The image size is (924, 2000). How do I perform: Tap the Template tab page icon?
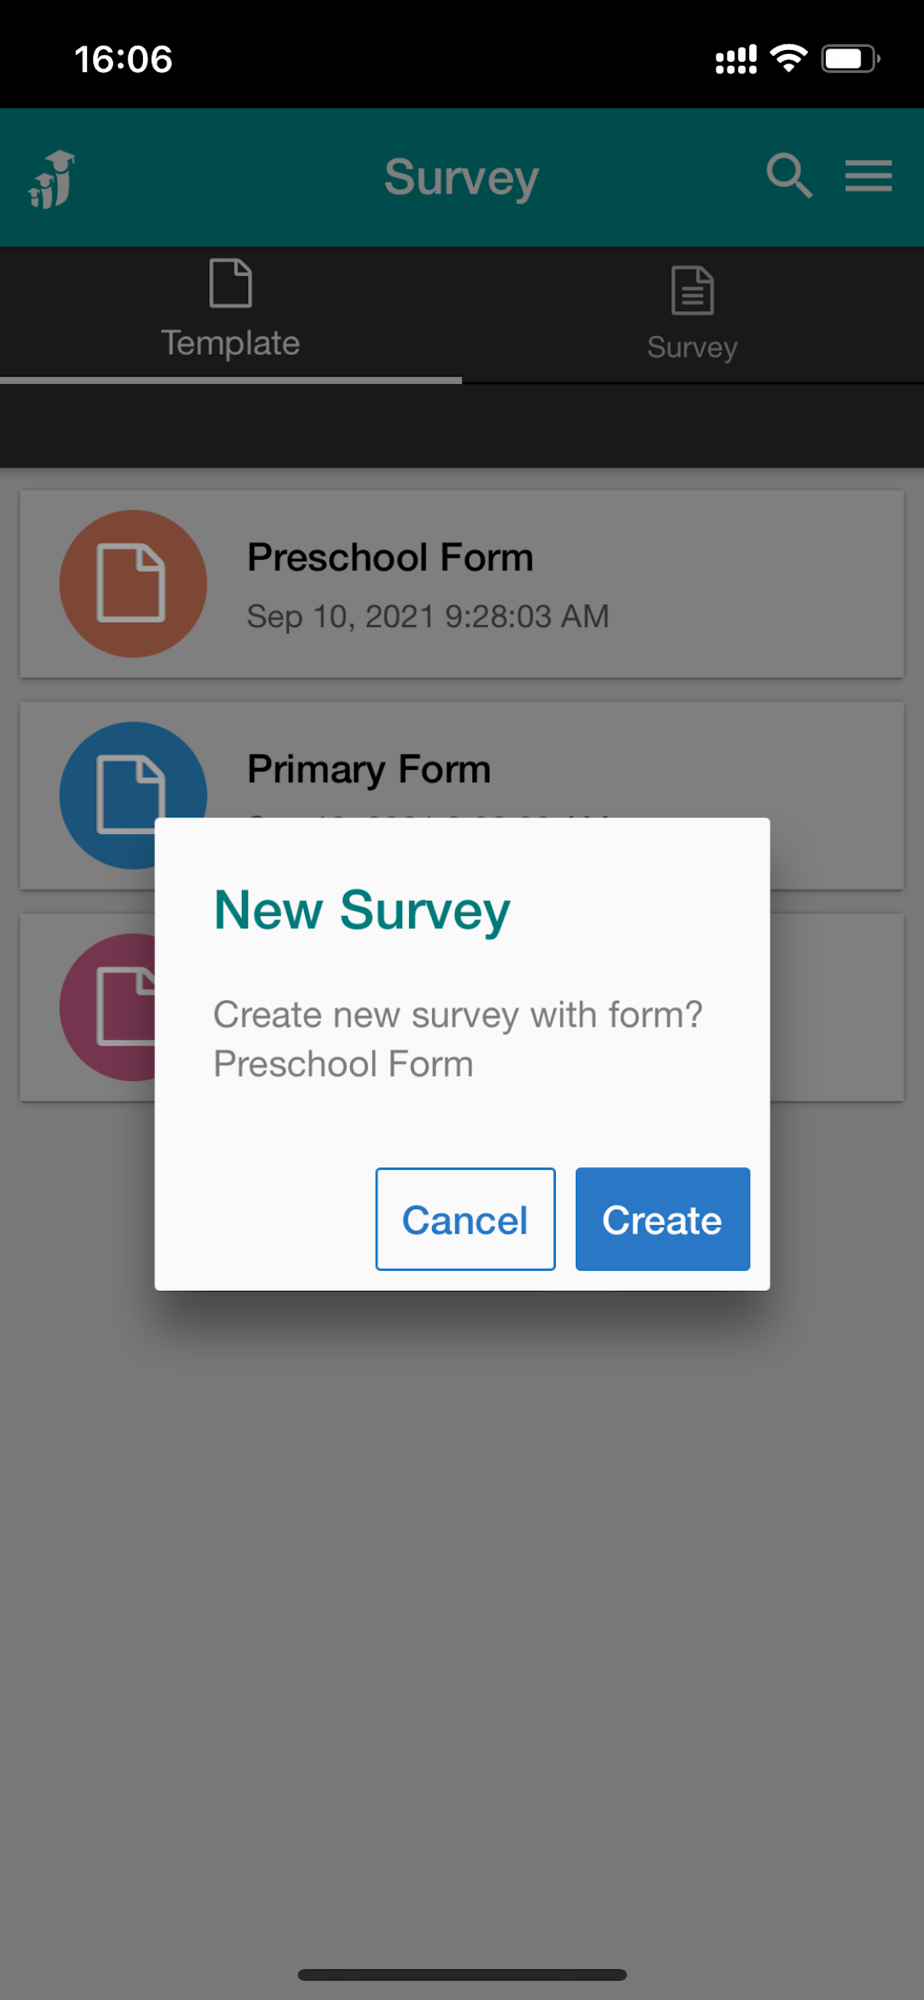(x=230, y=283)
